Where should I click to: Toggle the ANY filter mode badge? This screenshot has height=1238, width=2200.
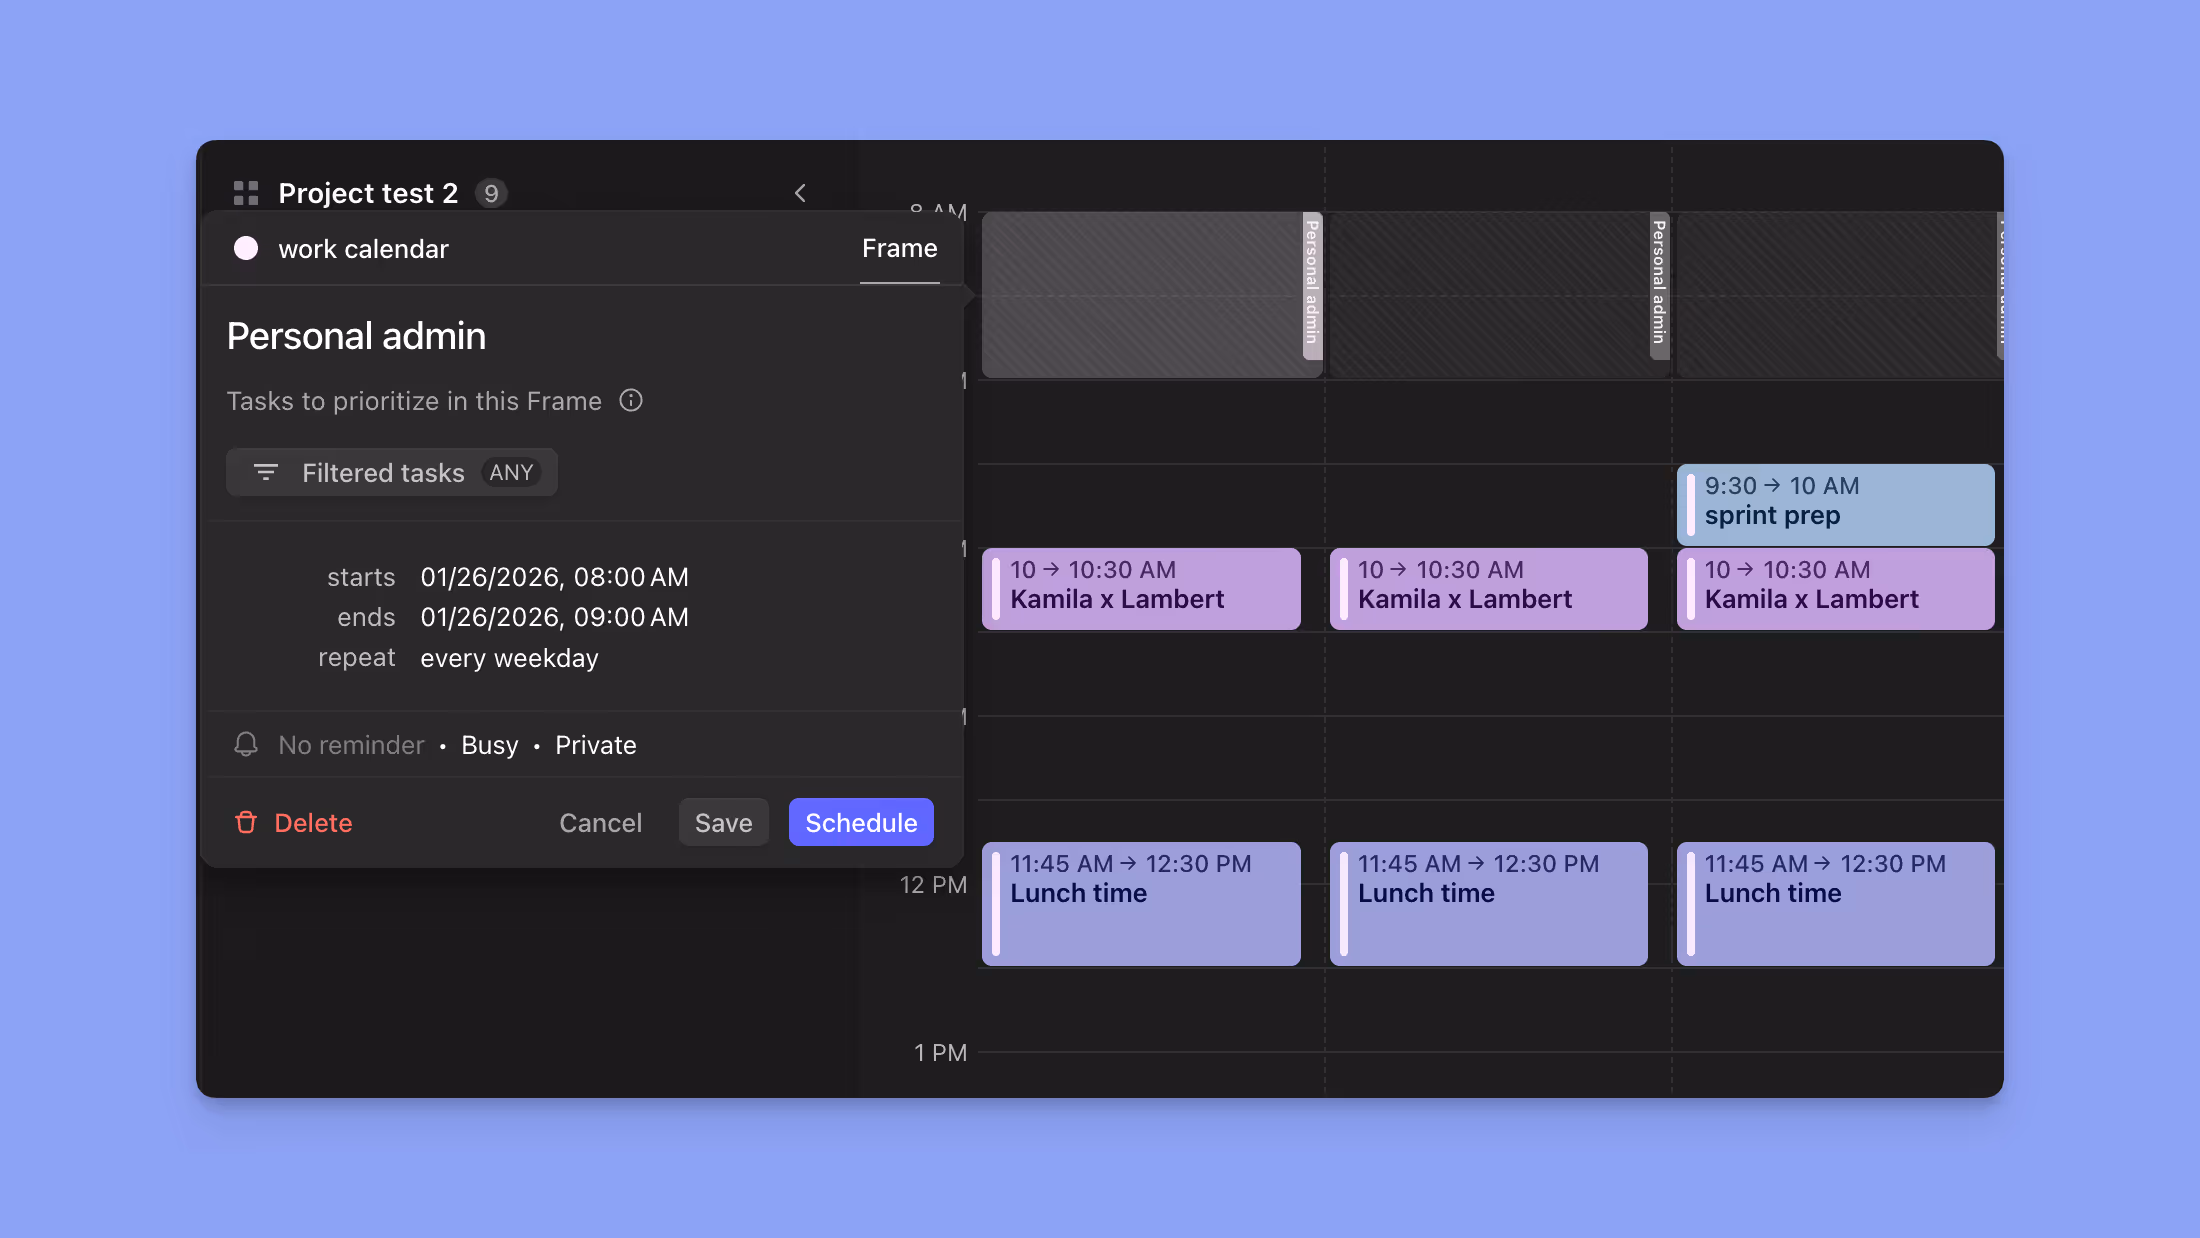coord(512,472)
